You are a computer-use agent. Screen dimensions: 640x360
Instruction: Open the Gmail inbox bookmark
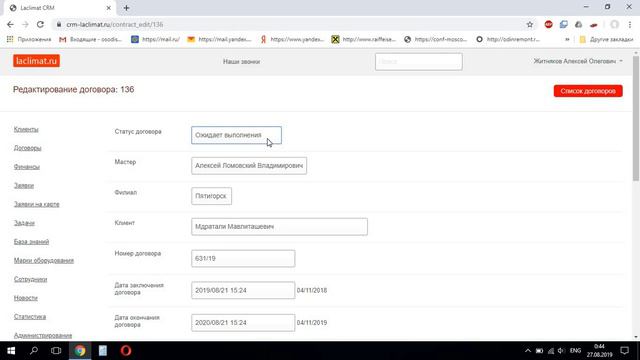(x=91, y=39)
